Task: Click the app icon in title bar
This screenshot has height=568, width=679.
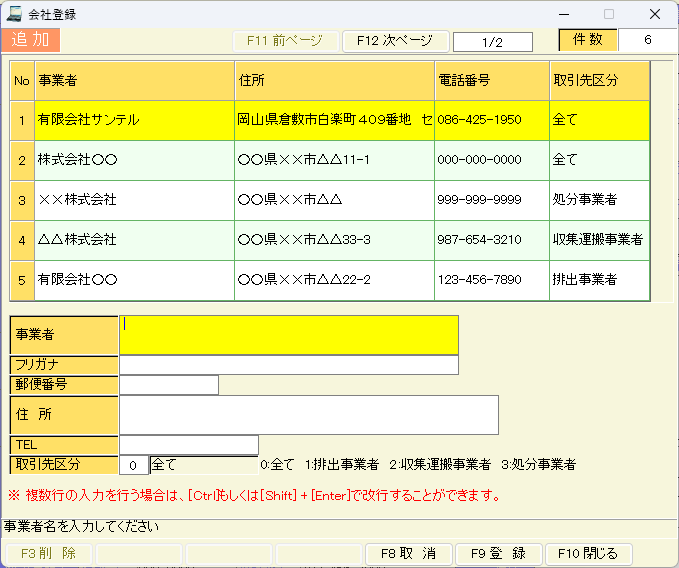Action: pos(14,14)
